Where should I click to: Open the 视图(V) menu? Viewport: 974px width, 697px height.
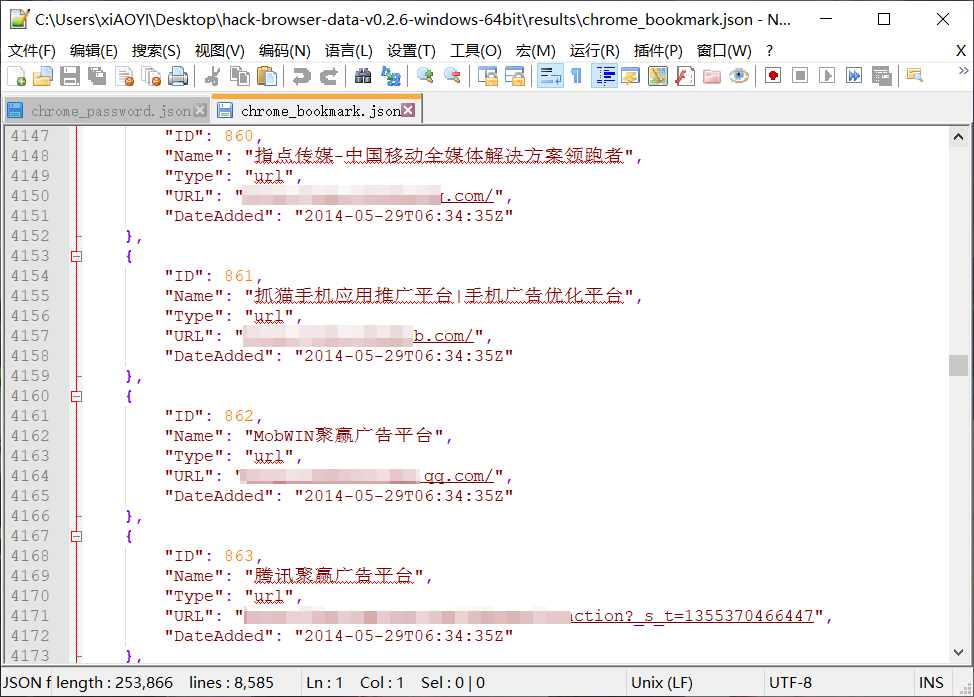tap(219, 51)
